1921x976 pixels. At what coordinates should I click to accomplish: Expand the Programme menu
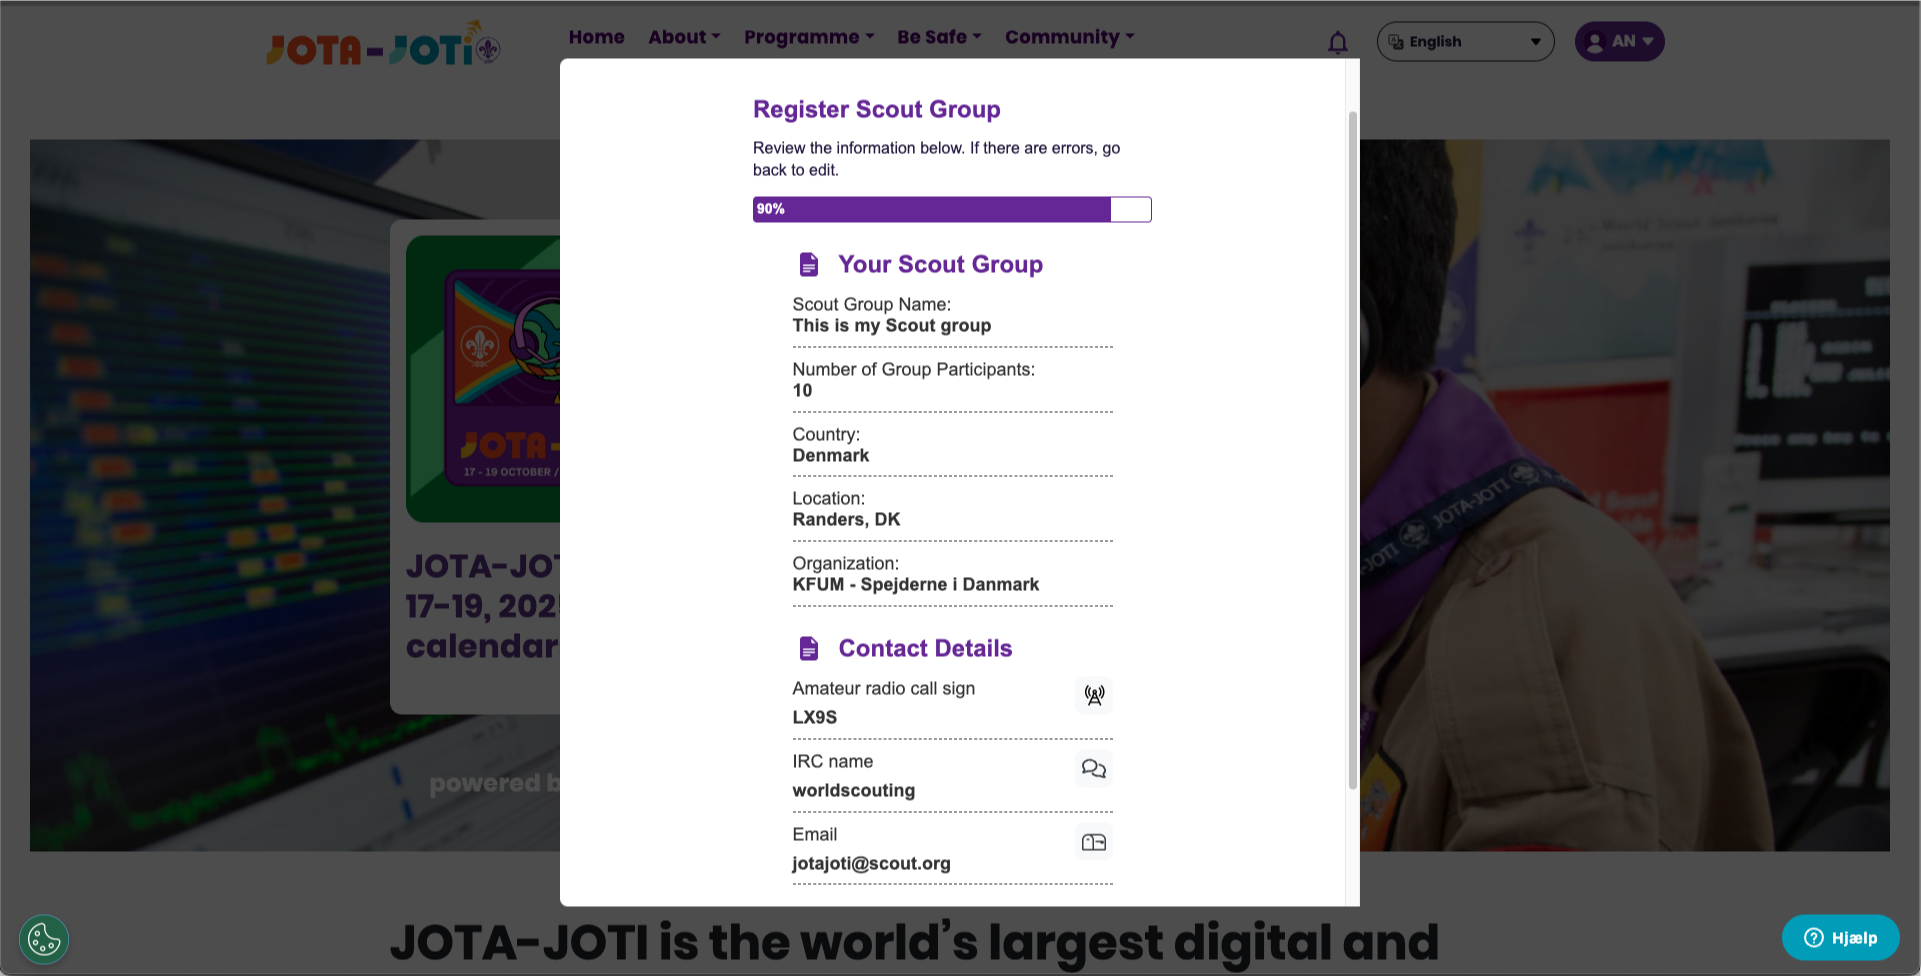click(809, 37)
